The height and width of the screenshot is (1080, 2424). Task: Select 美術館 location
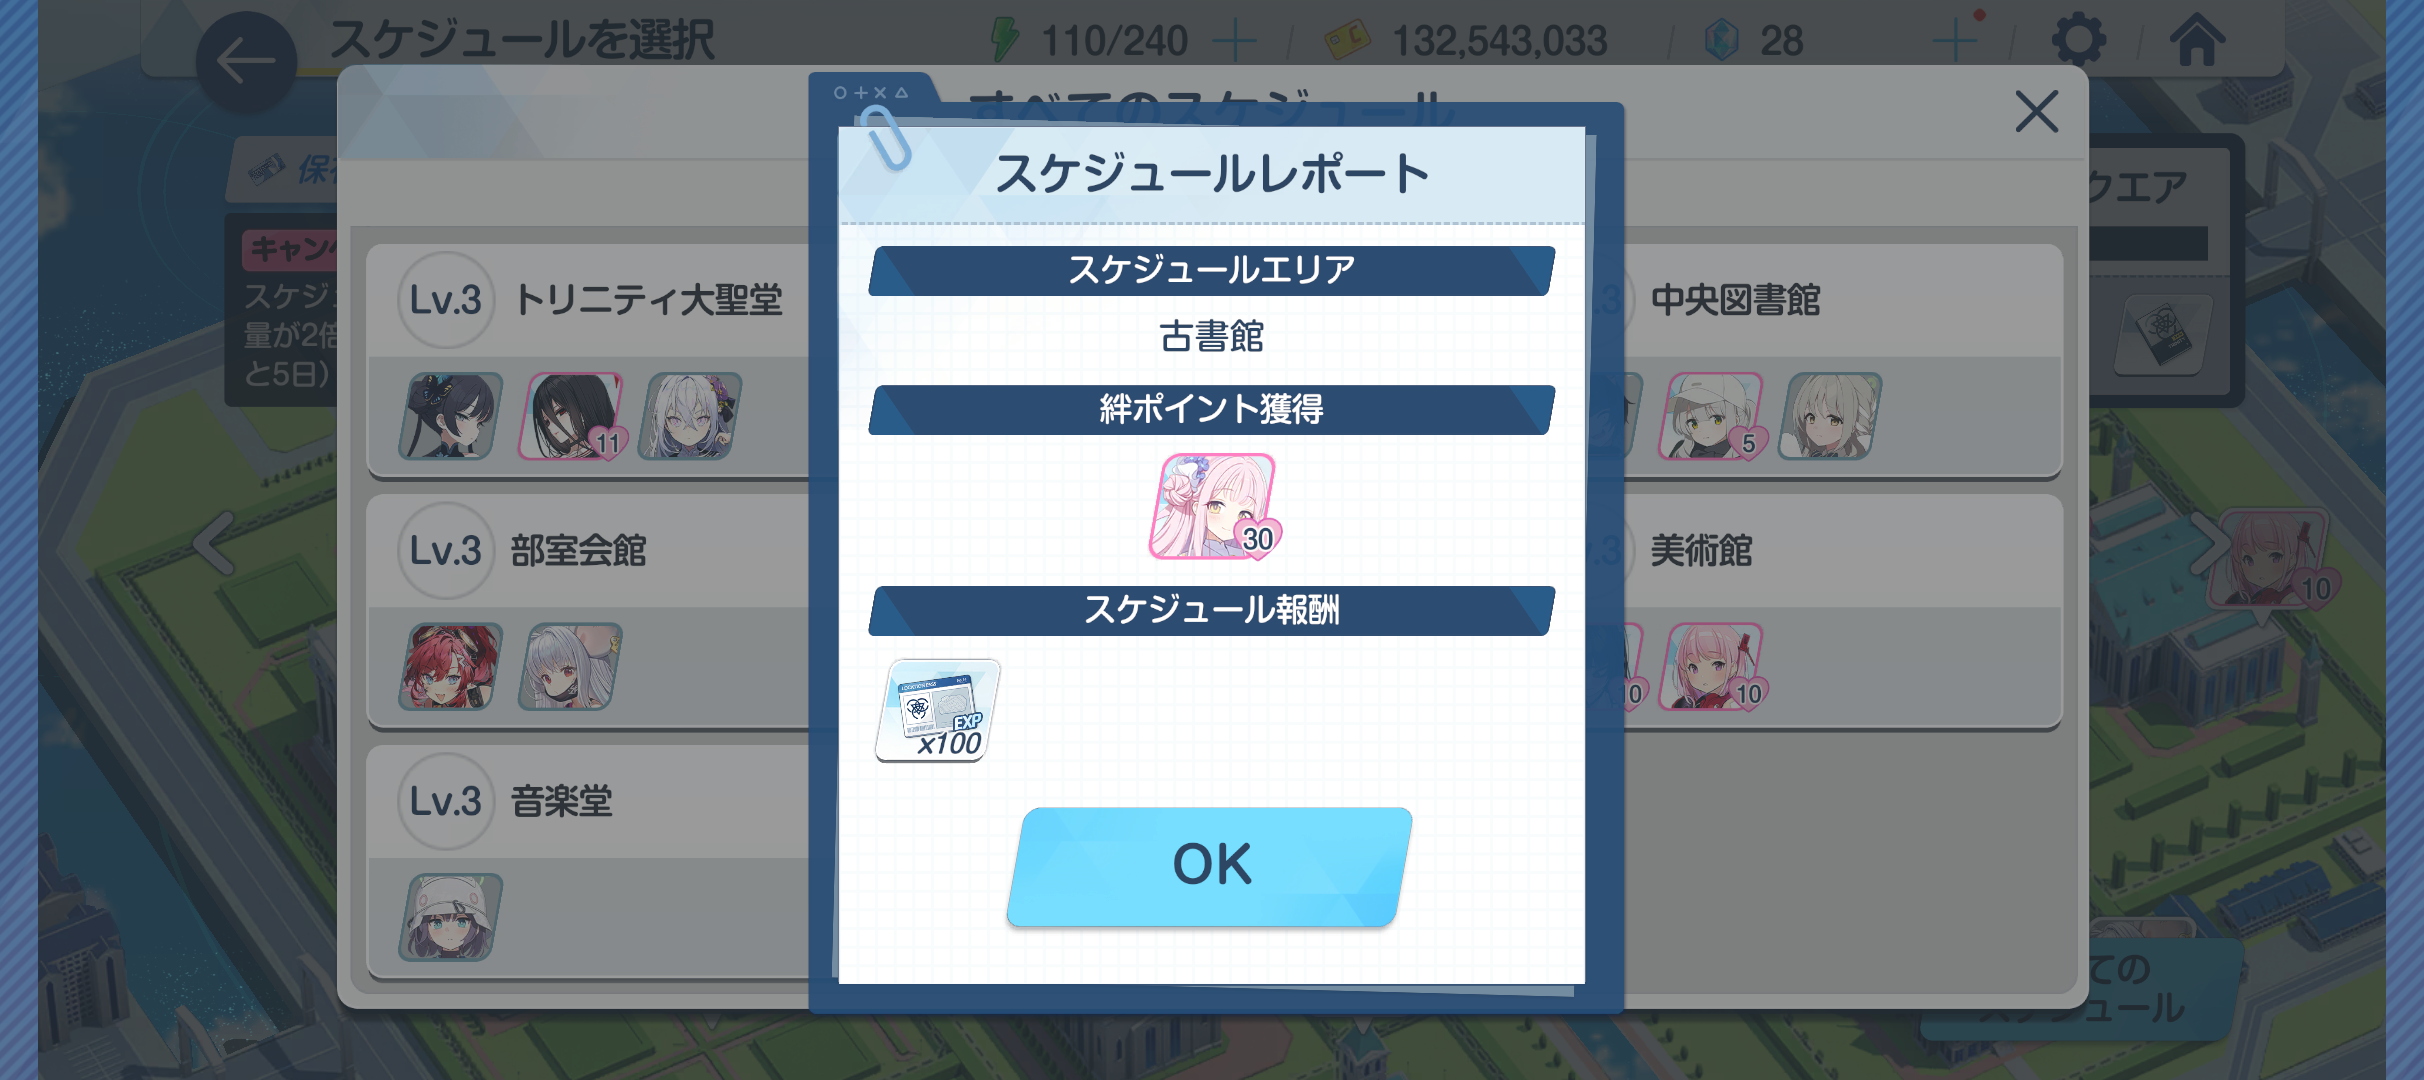[1840, 612]
